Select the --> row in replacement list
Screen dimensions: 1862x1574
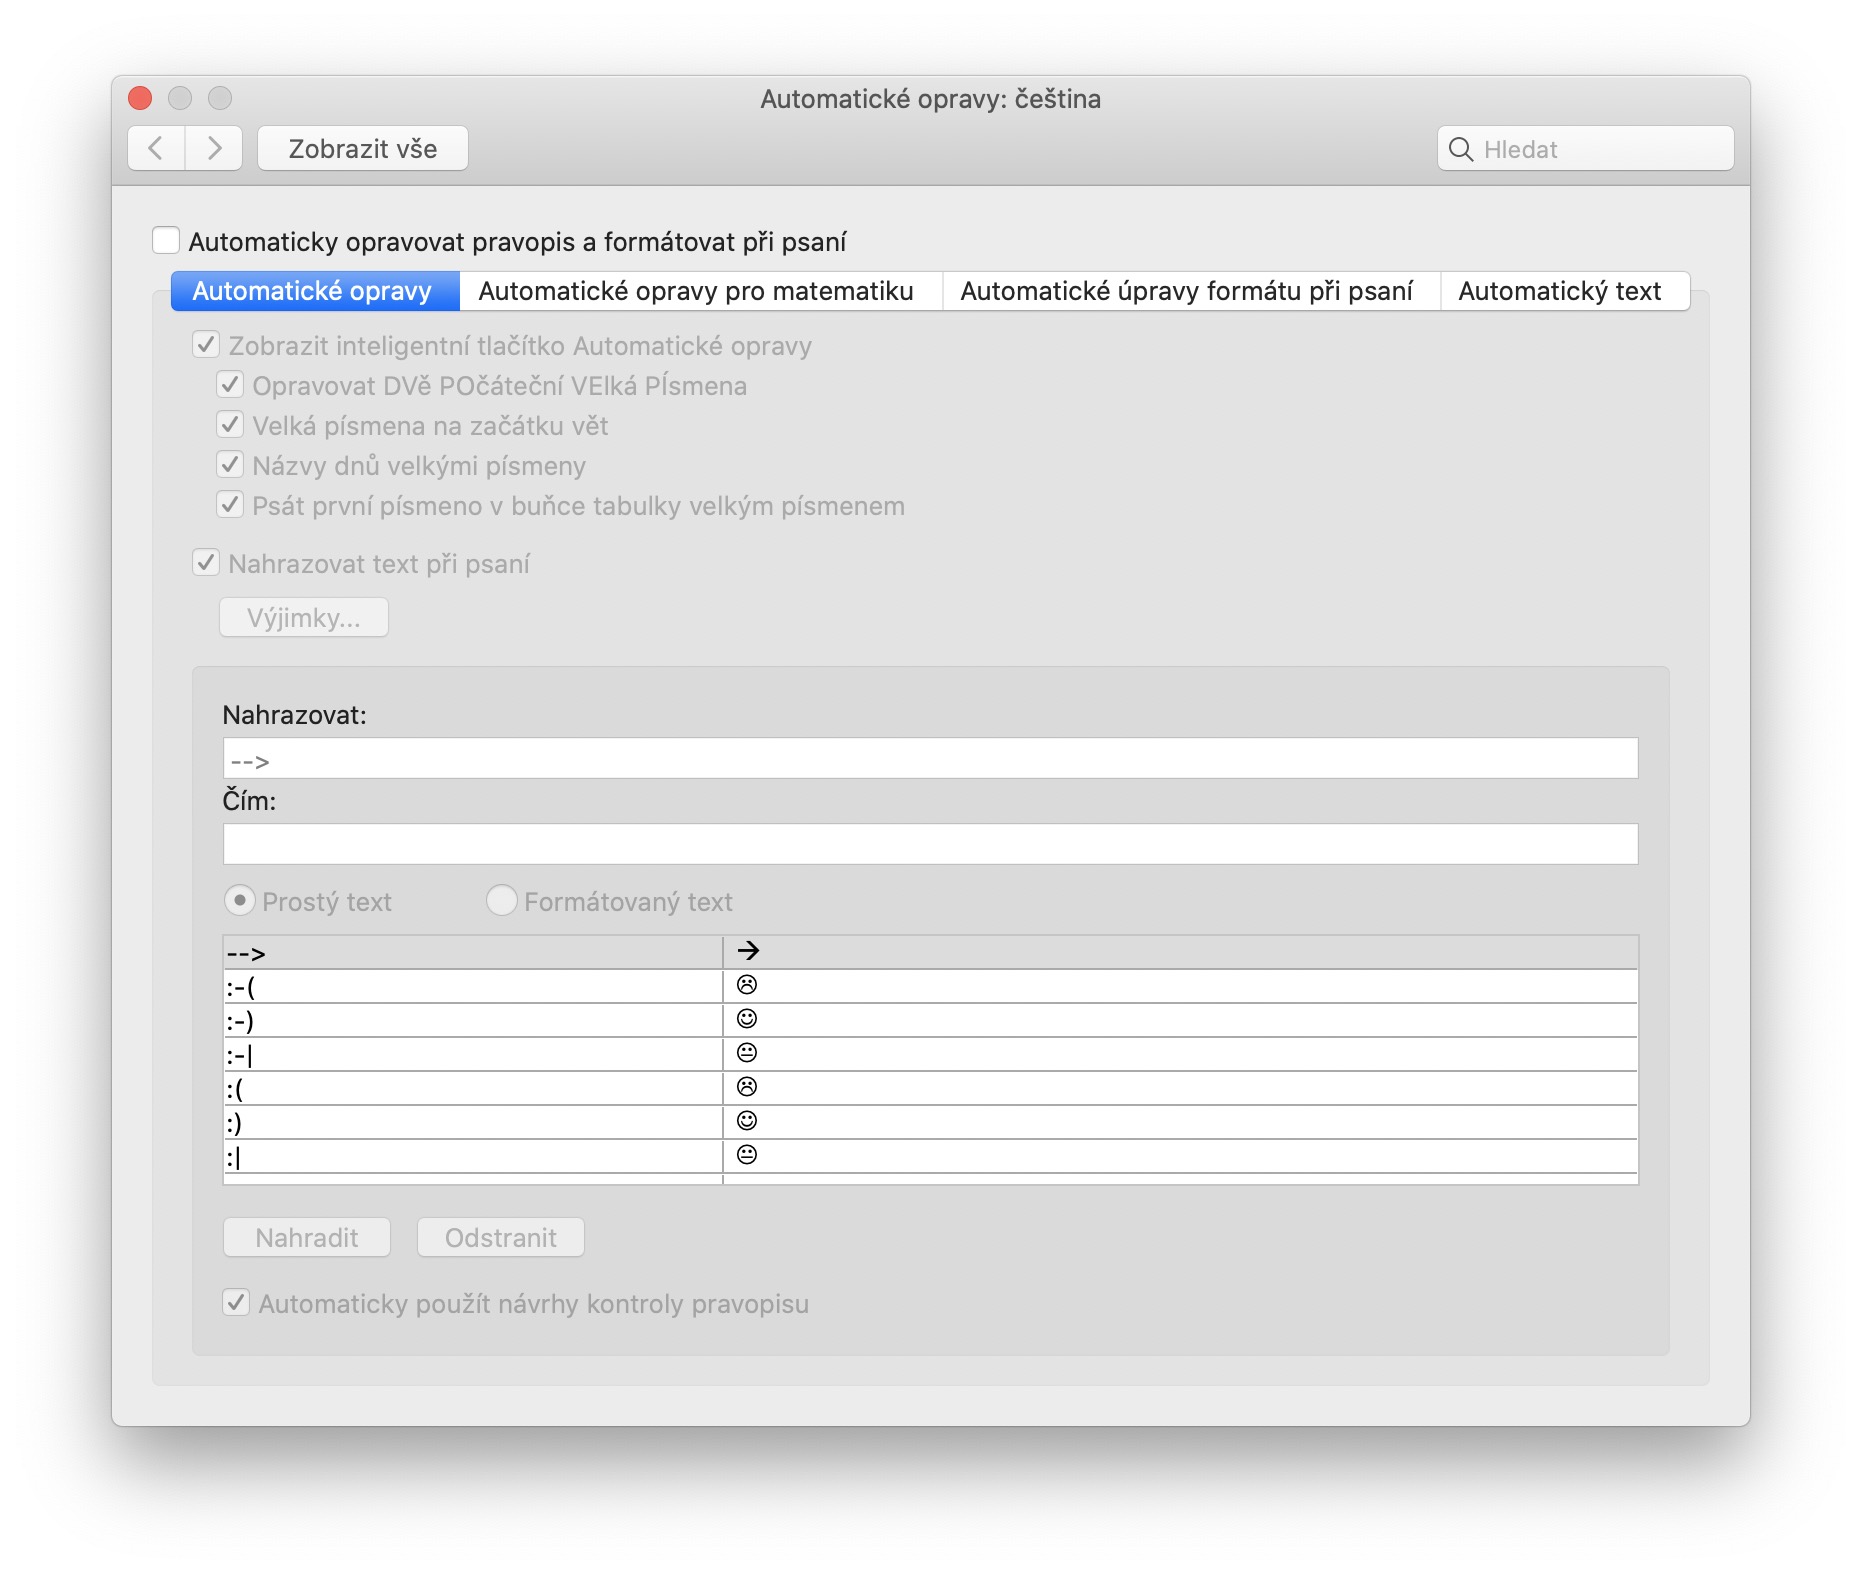930,953
